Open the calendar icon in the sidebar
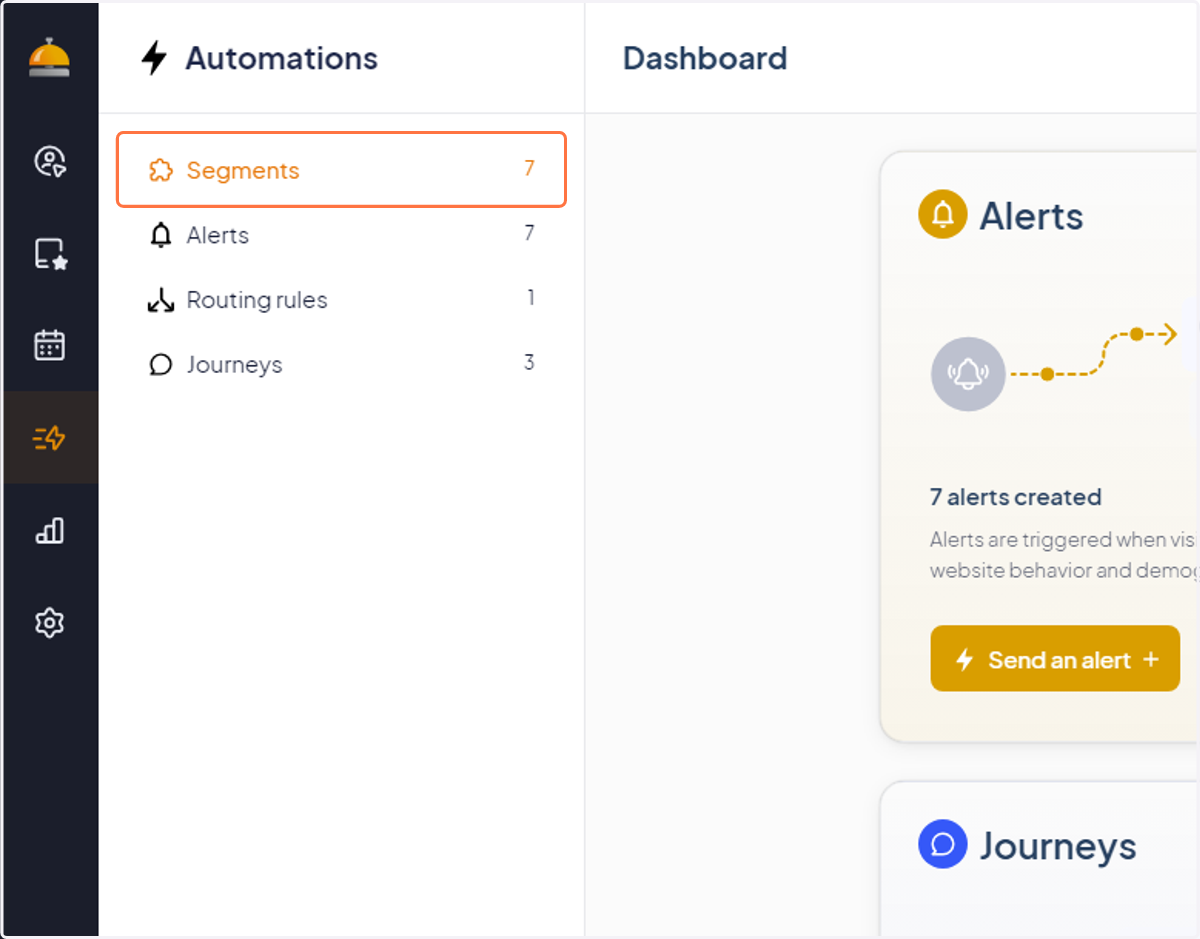Viewport: 1200px width, 939px height. (49, 345)
